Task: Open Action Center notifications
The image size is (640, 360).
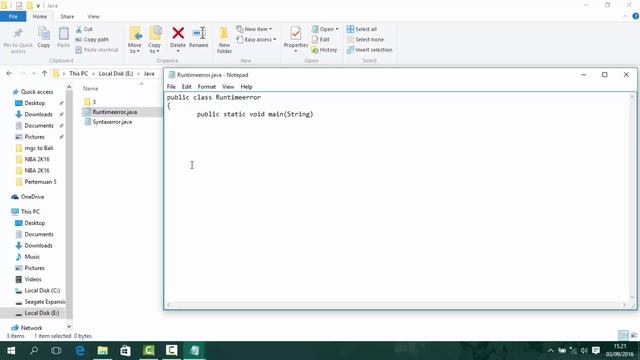Action: (596, 351)
